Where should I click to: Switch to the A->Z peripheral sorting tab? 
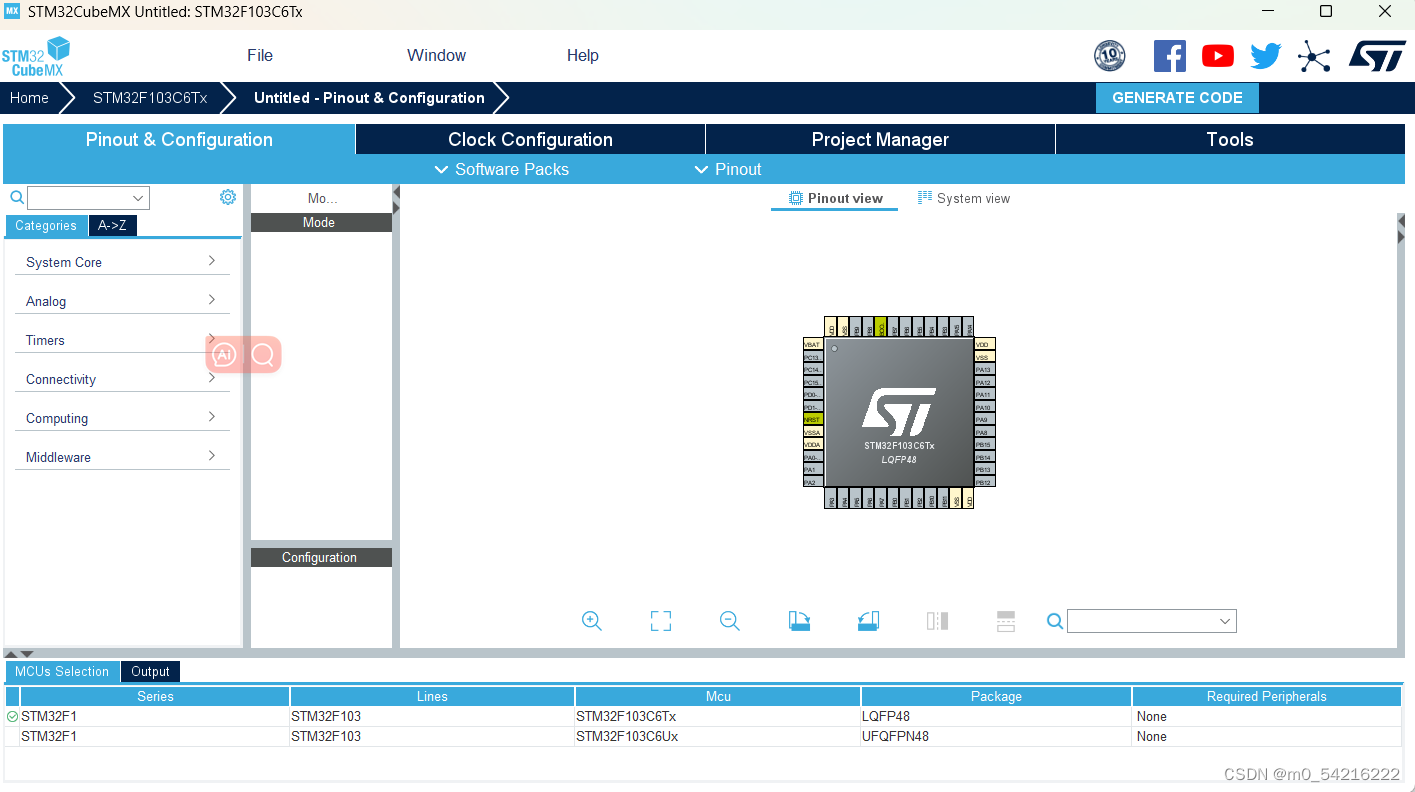point(111,225)
